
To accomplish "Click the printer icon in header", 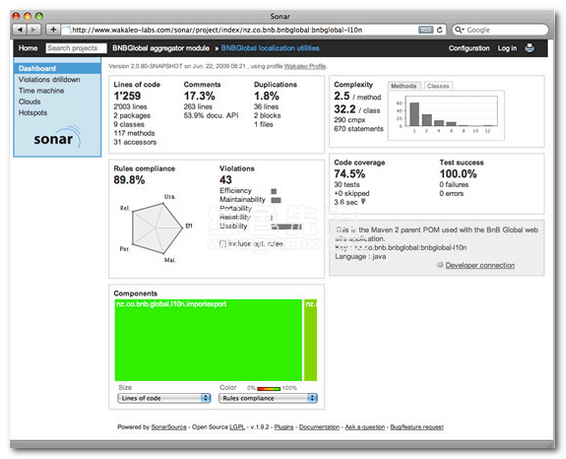I will tap(530, 48).
